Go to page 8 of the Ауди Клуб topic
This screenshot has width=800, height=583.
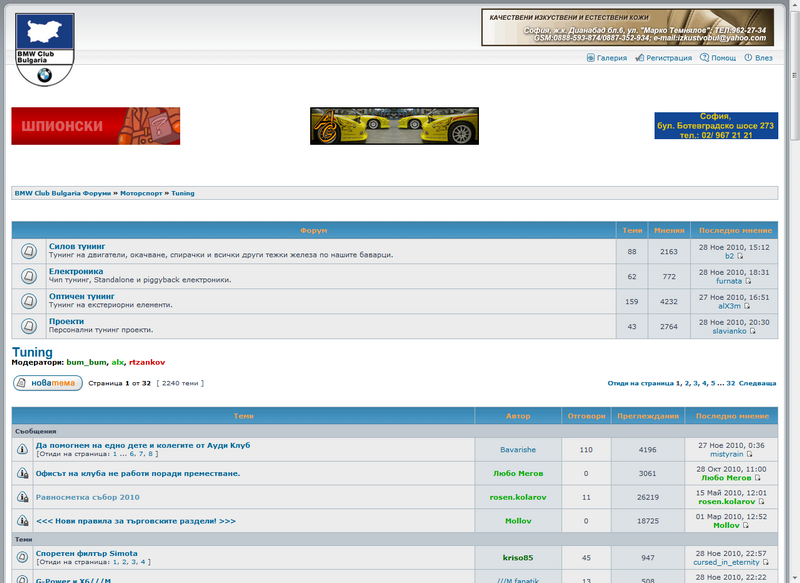(x=151, y=454)
